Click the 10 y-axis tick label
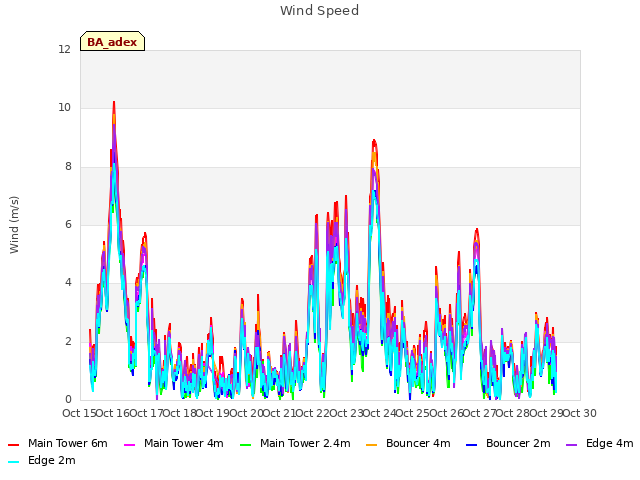Viewport: 640px width, 480px height. (x=64, y=108)
